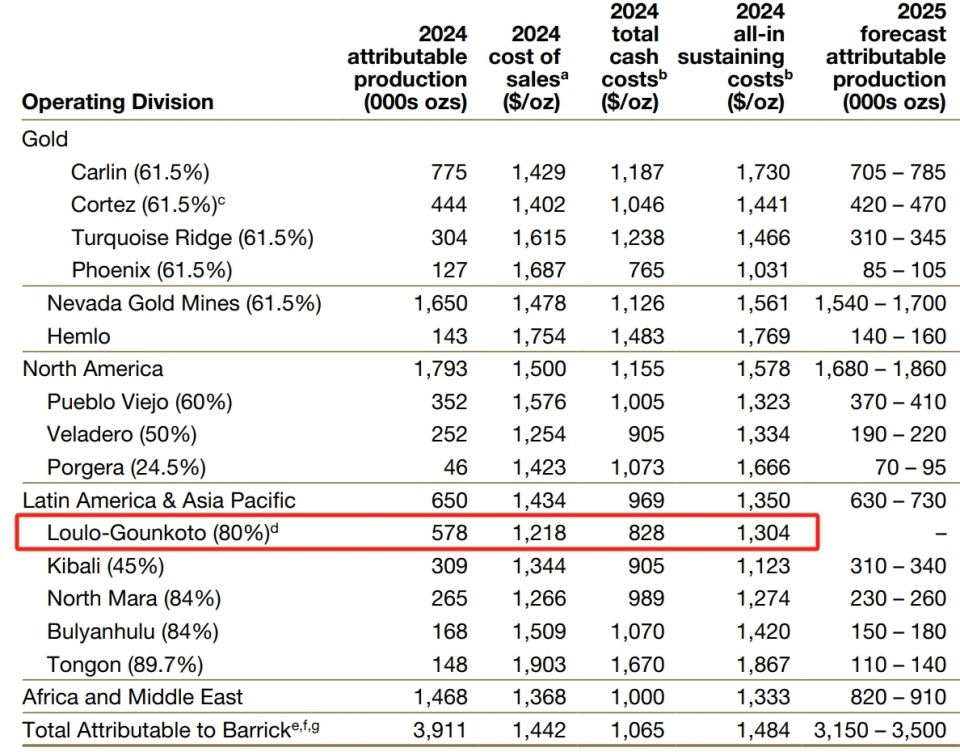The width and height of the screenshot is (960, 752).
Task: Click the "Africa and Middle East" label
Action: (x=133, y=697)
